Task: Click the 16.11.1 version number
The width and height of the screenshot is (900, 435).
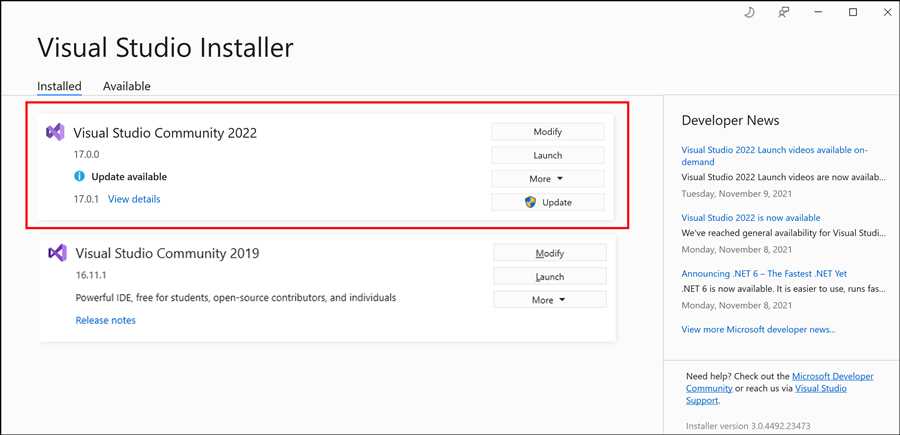Action: pyautogui.click(x=91, y=275)
